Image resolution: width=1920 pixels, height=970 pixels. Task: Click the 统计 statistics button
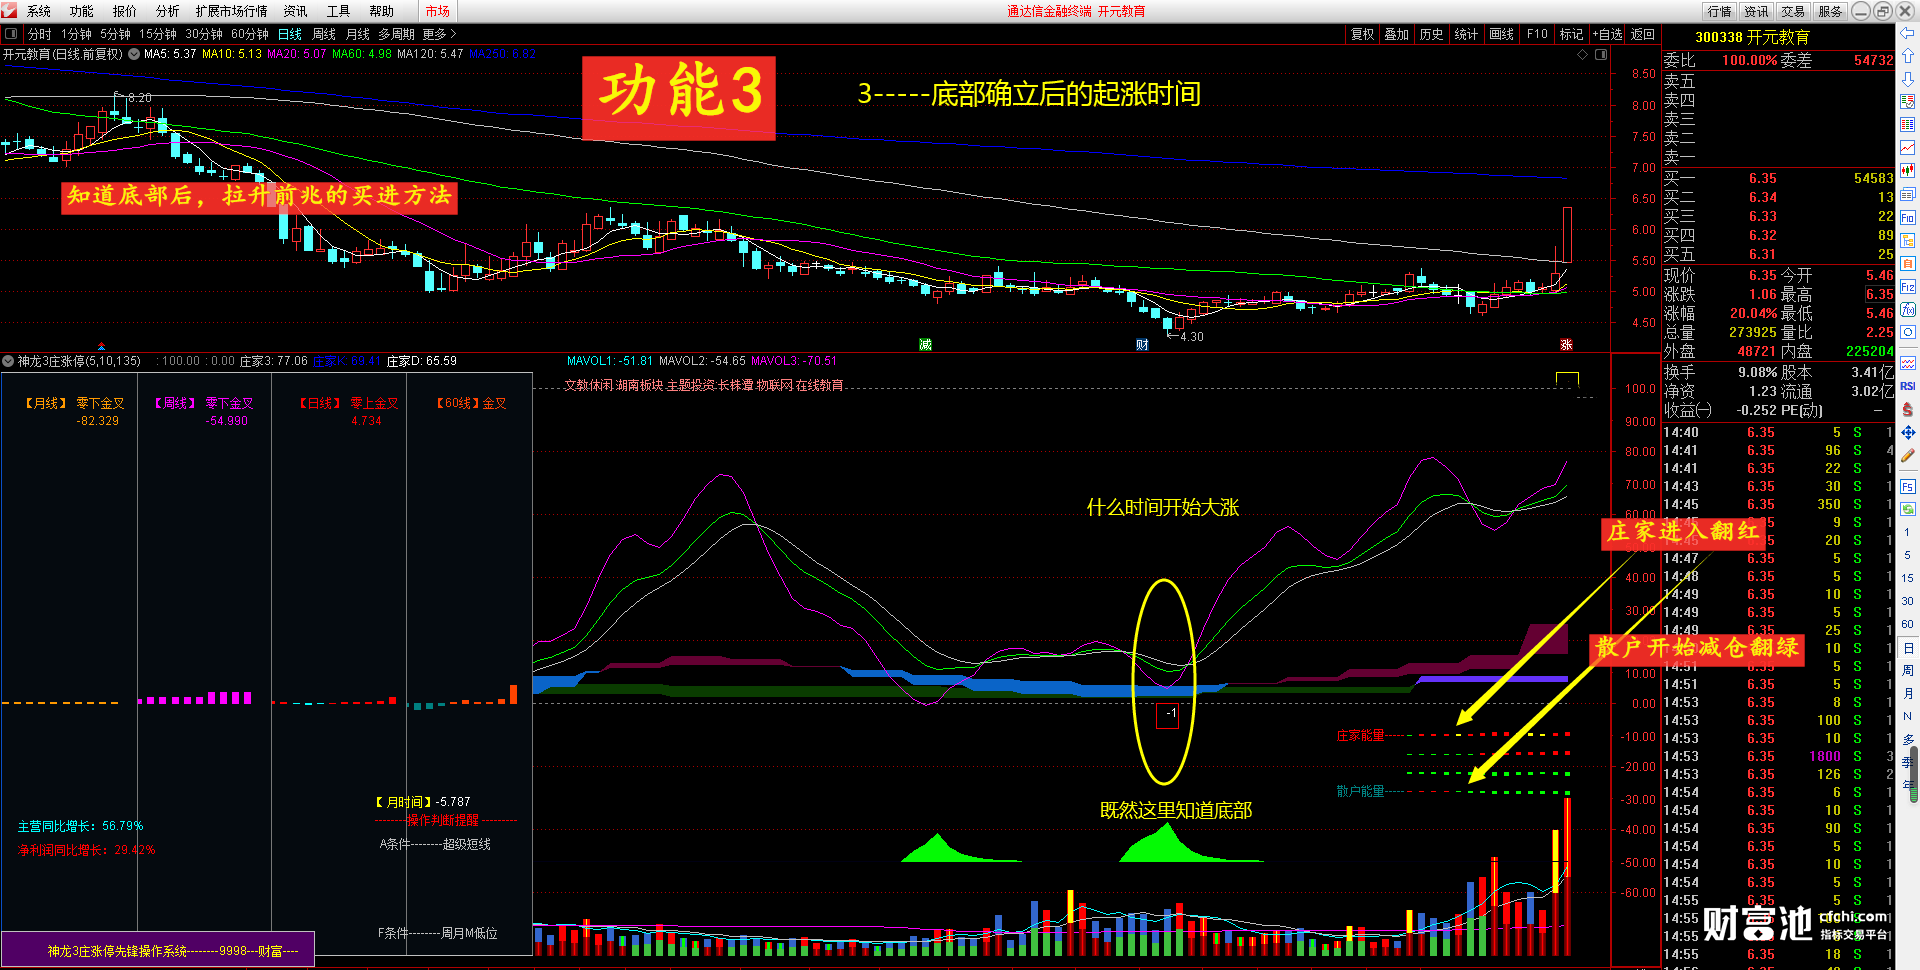[x=1467, y=34]
